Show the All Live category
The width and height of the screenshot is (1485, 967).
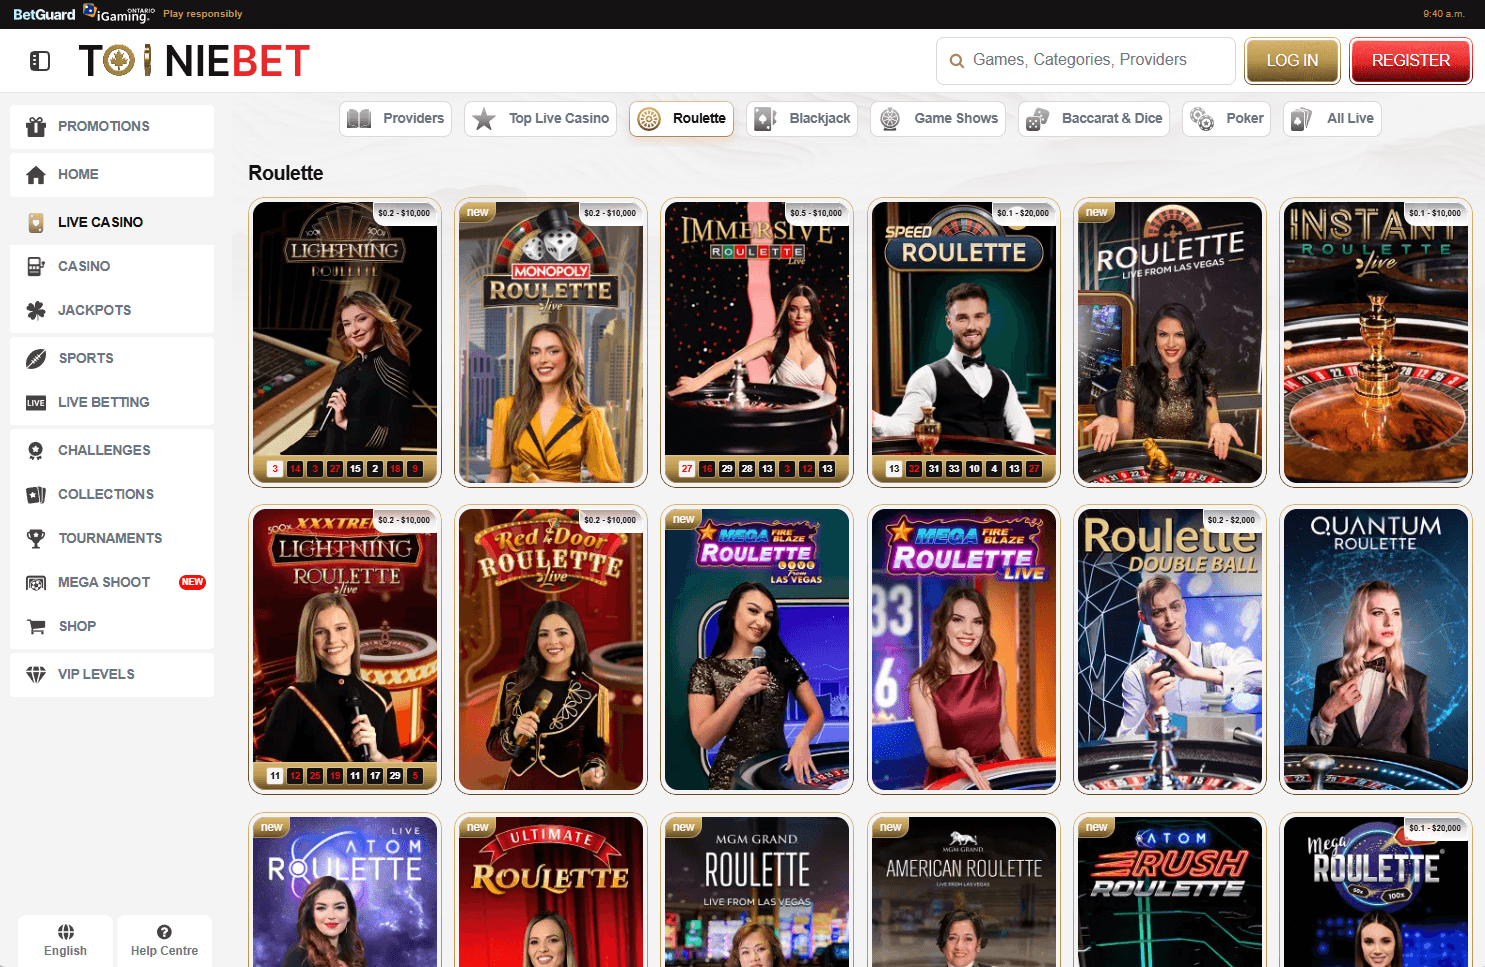(x=1332, y=118)
